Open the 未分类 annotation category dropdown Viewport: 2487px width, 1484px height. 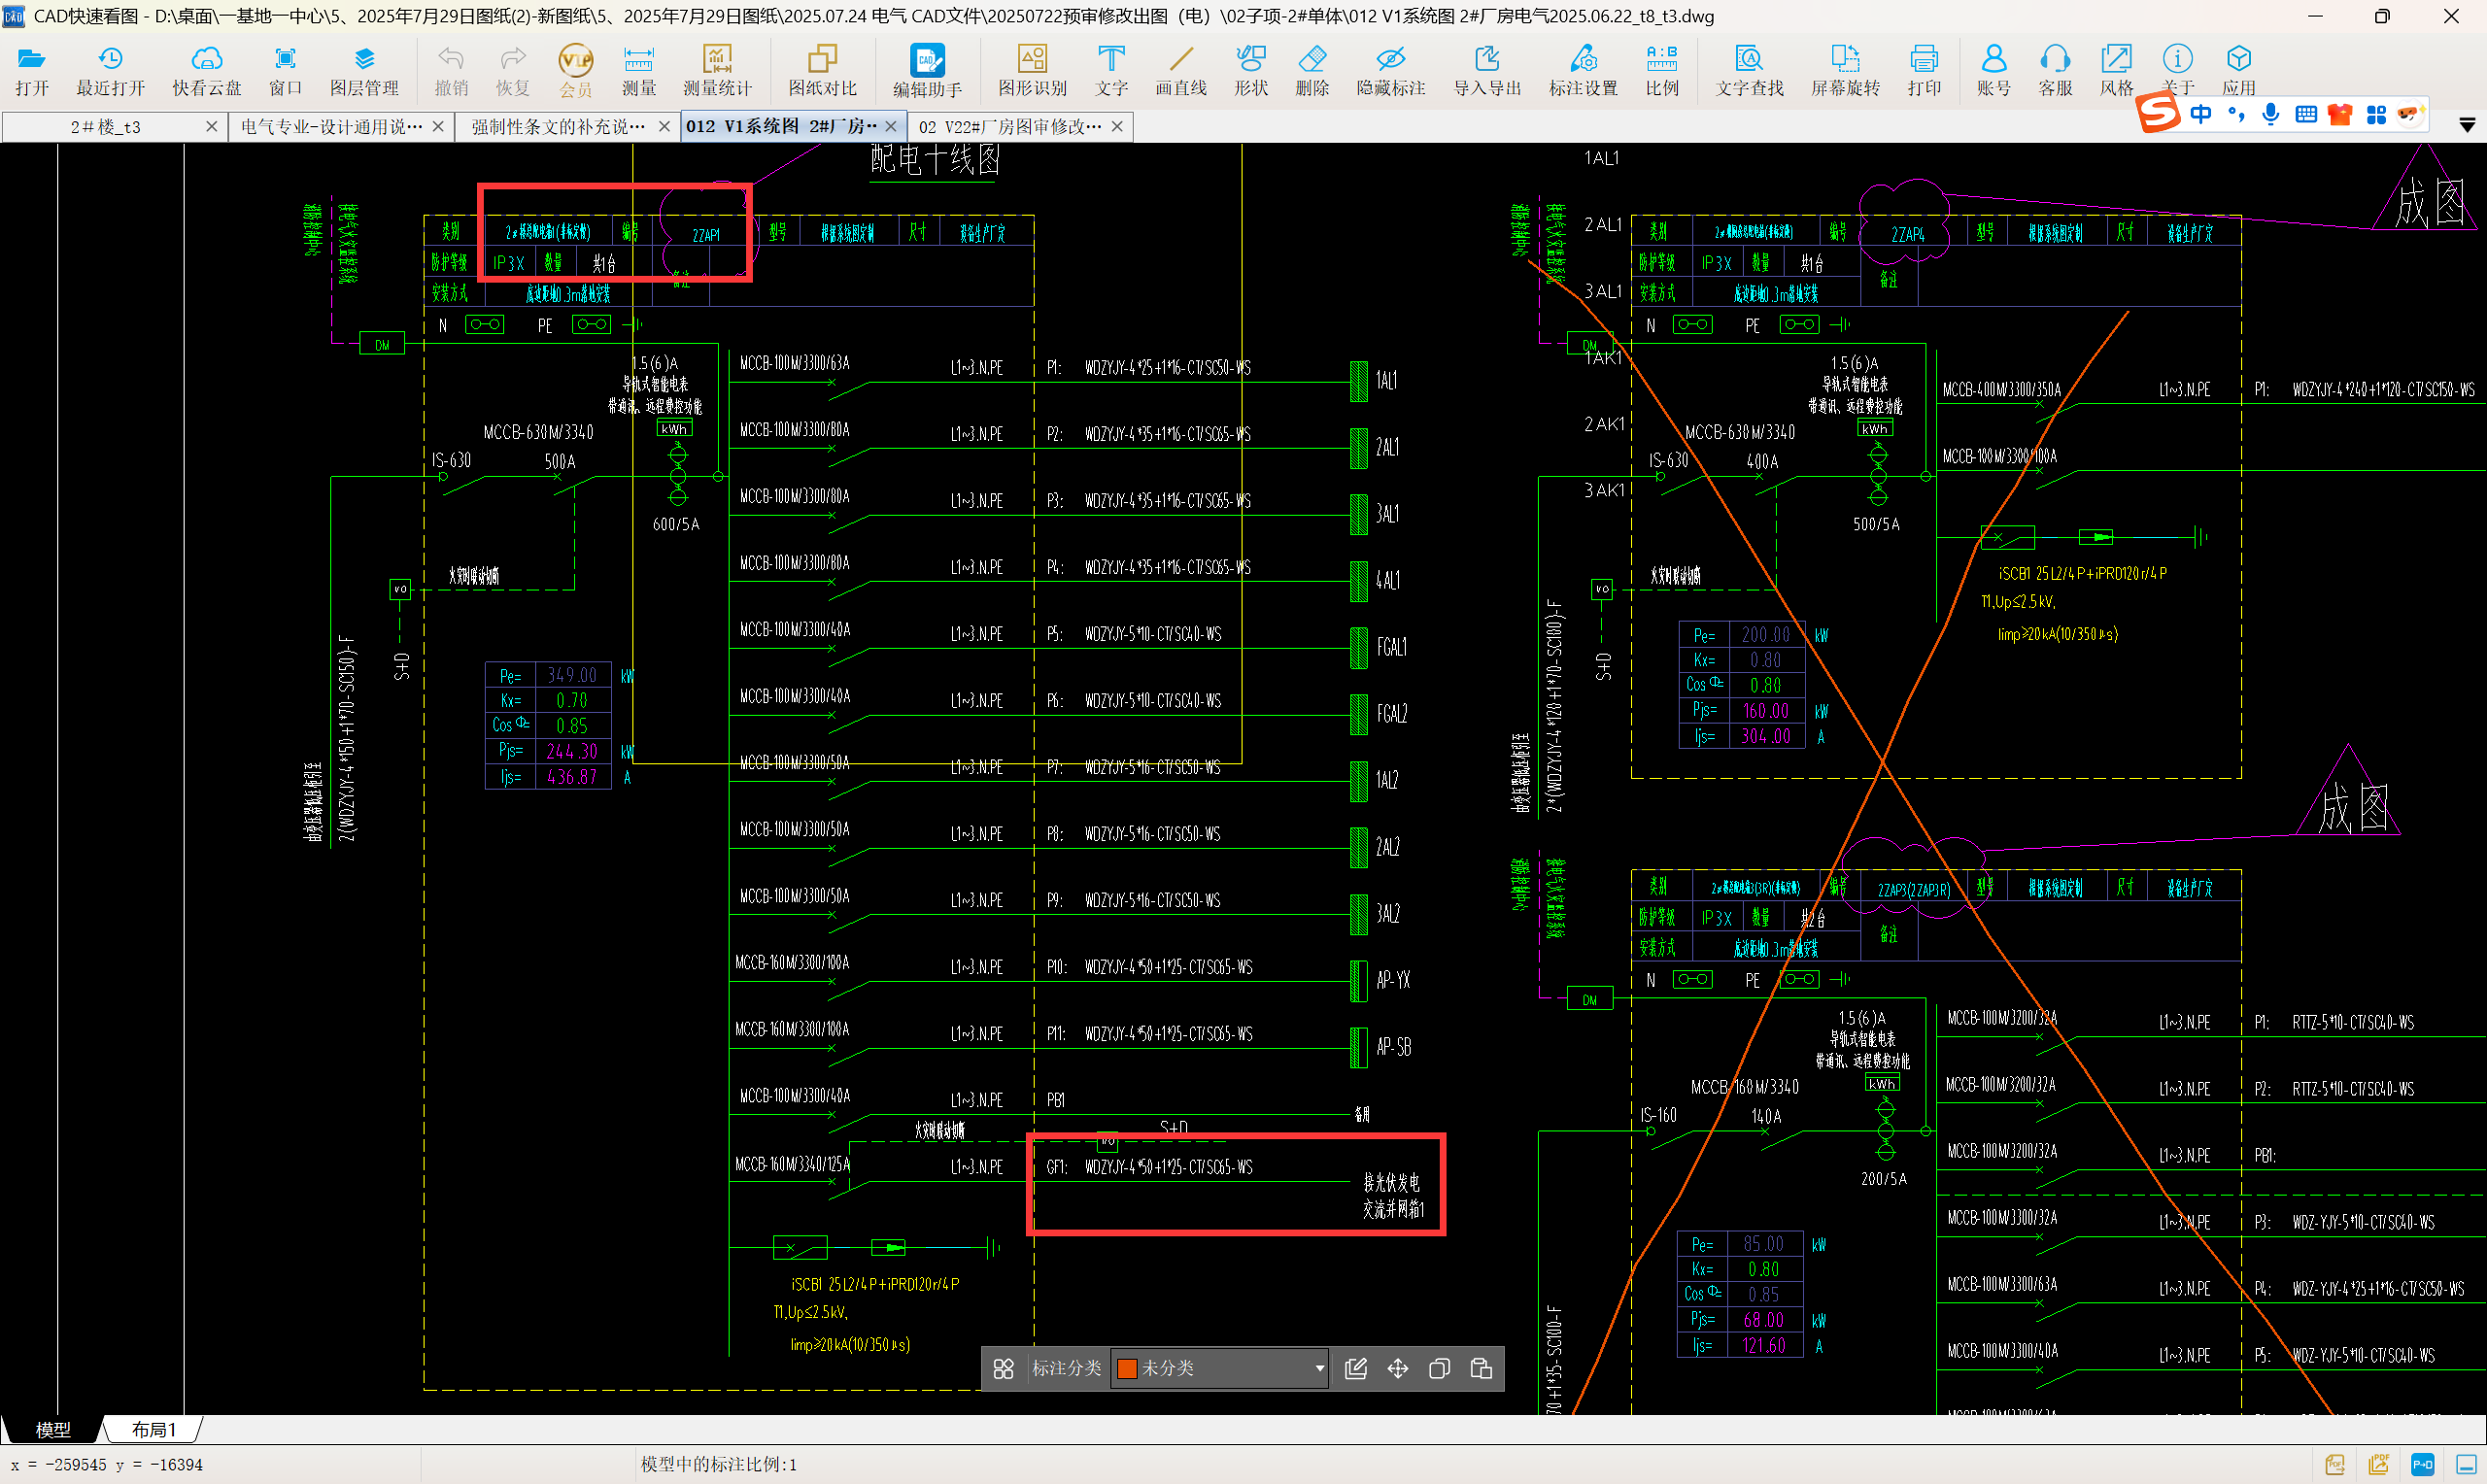tap(1221, 1368)
